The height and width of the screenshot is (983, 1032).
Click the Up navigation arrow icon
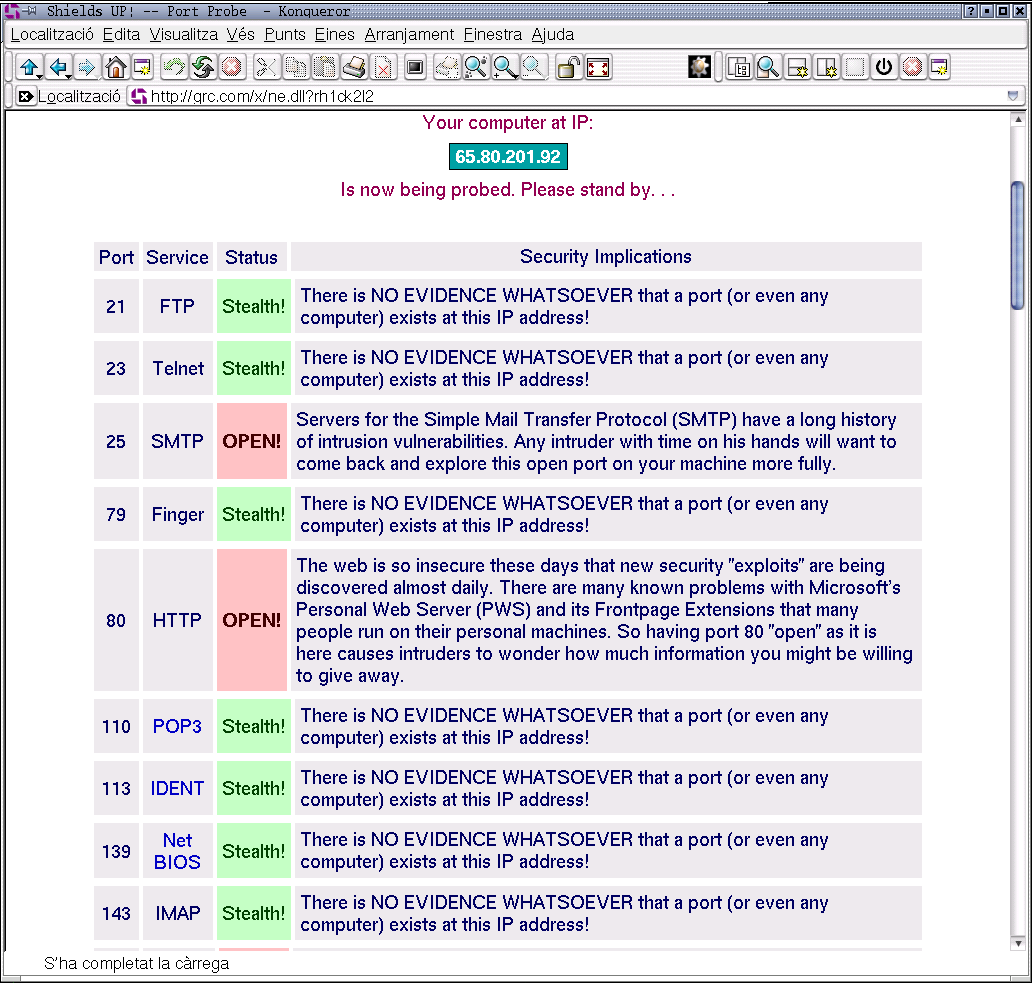click(28, 66)
